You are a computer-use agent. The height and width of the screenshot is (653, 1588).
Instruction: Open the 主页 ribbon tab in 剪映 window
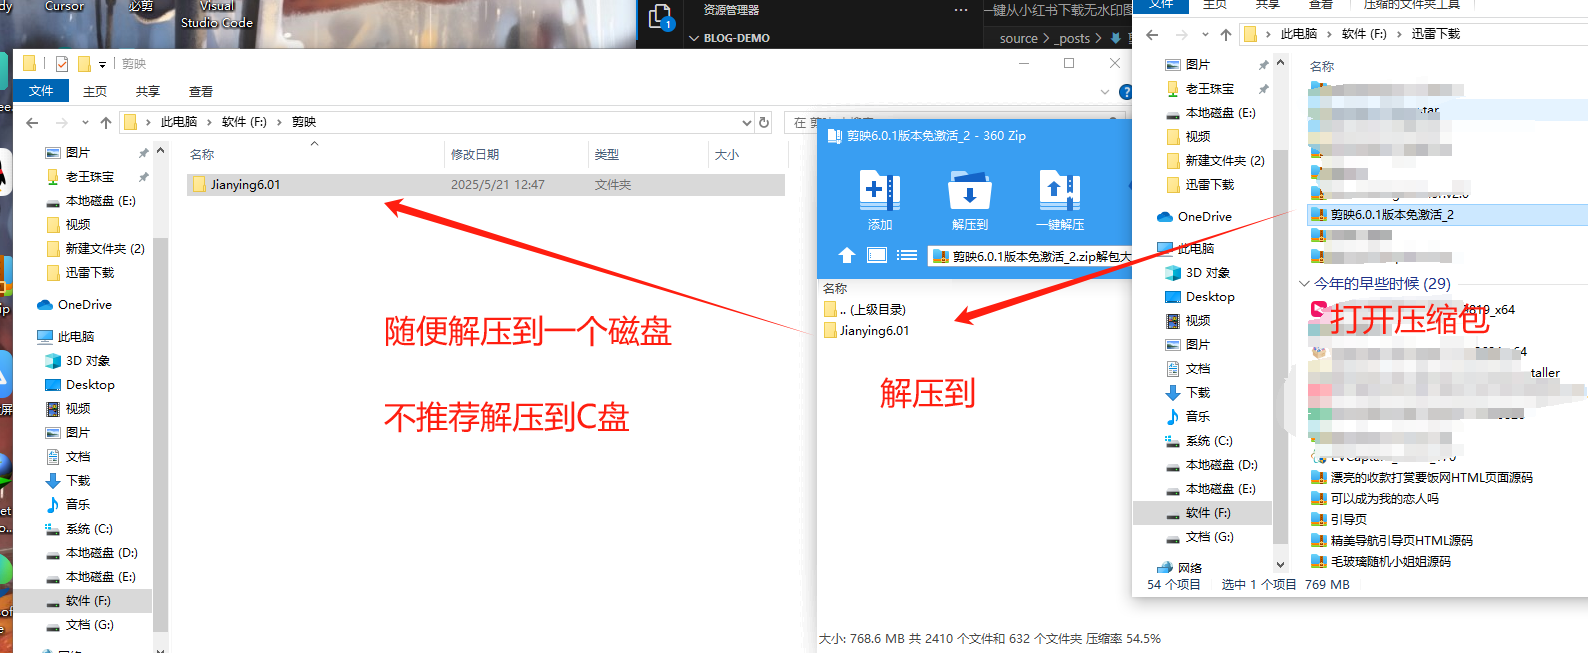tap(95, 91)
